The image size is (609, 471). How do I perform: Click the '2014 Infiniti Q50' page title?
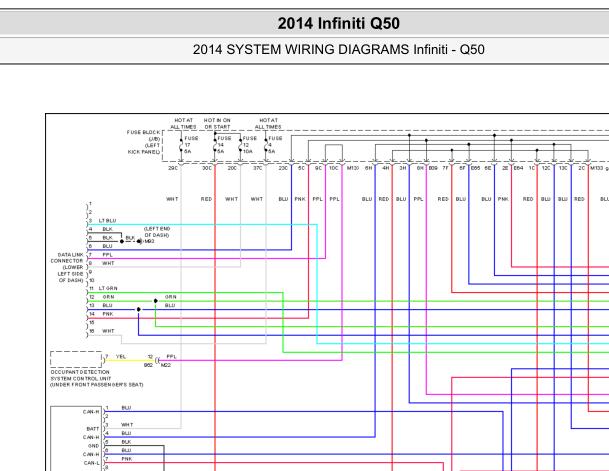coord(338,23)
